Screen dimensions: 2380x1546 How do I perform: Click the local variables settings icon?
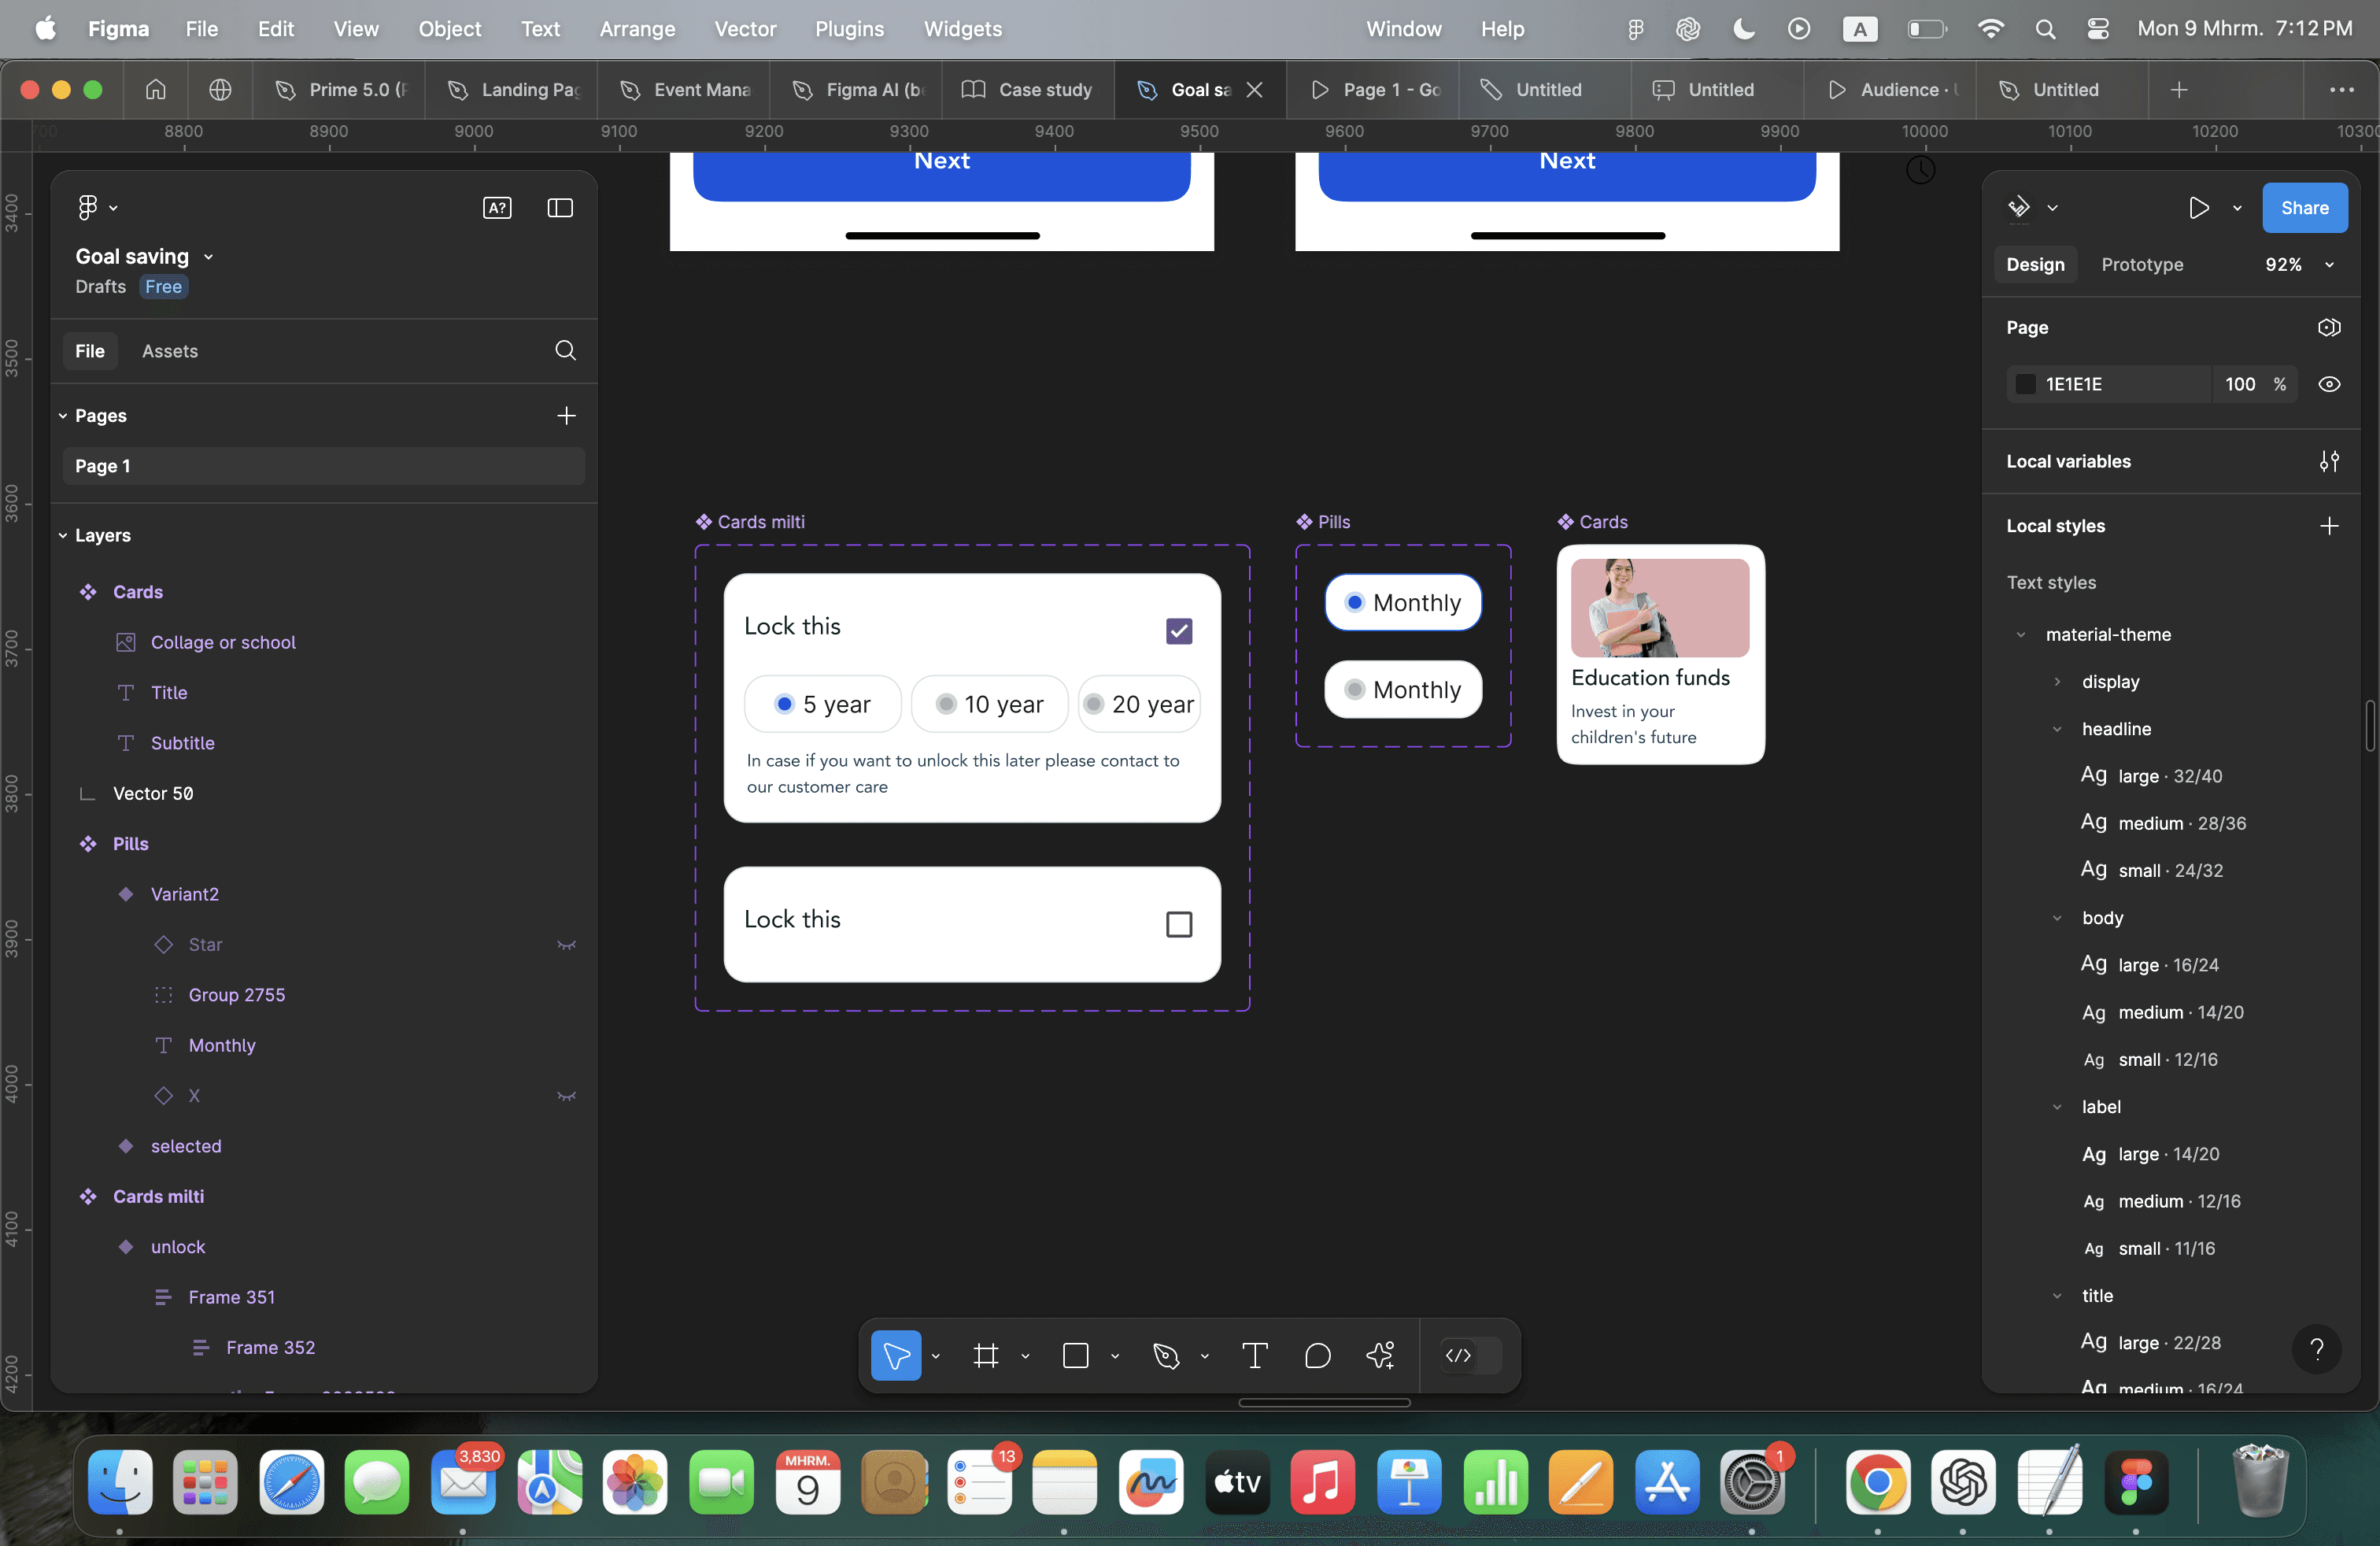coord(2328,461)
